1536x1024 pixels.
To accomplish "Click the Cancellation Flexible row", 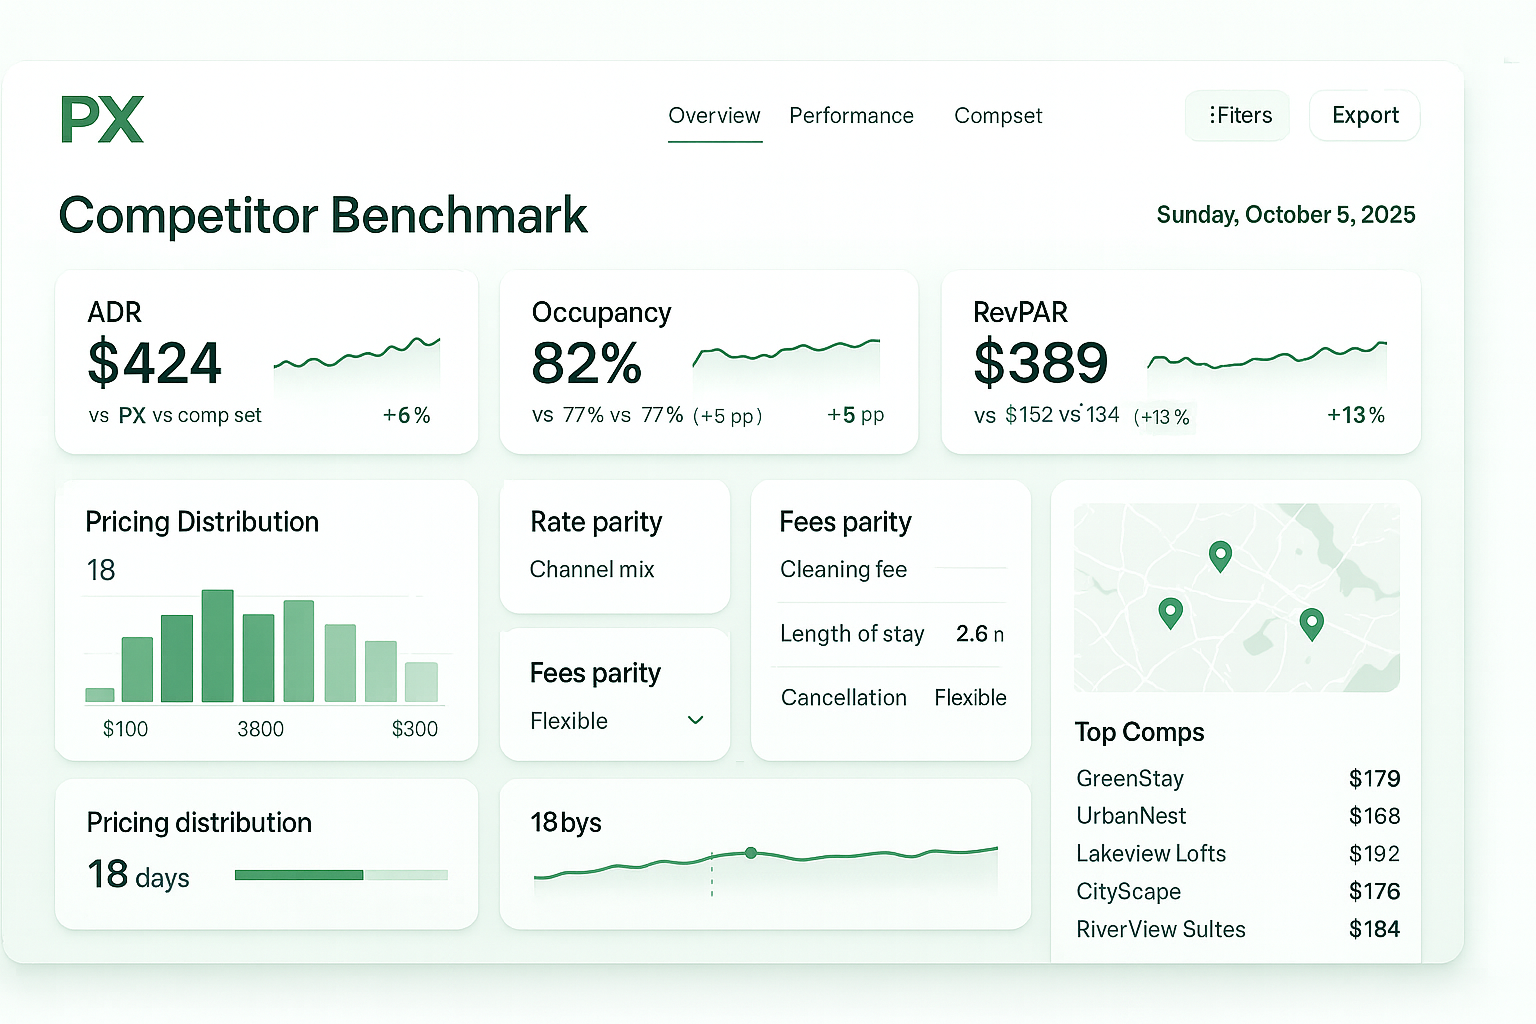I will tap(892, 698).
